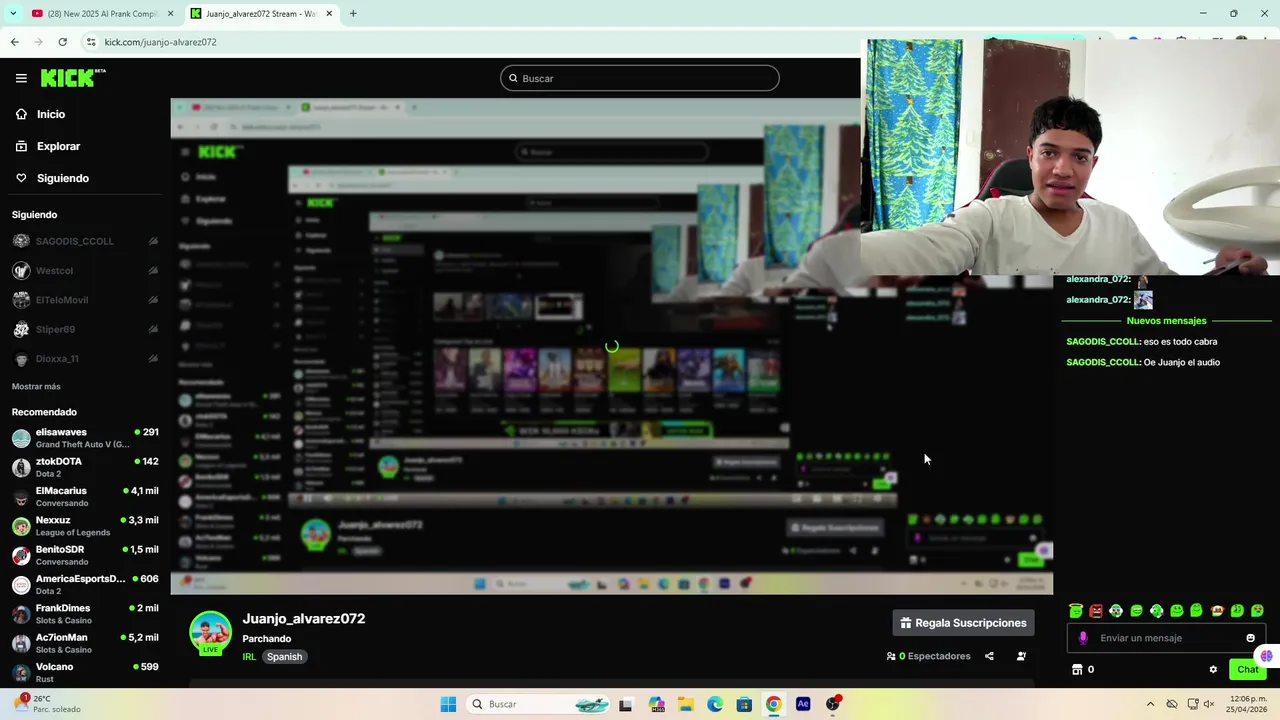
Task: Select the Juanjo_alvarez072 Stream tab
Action: pos(262,14)
